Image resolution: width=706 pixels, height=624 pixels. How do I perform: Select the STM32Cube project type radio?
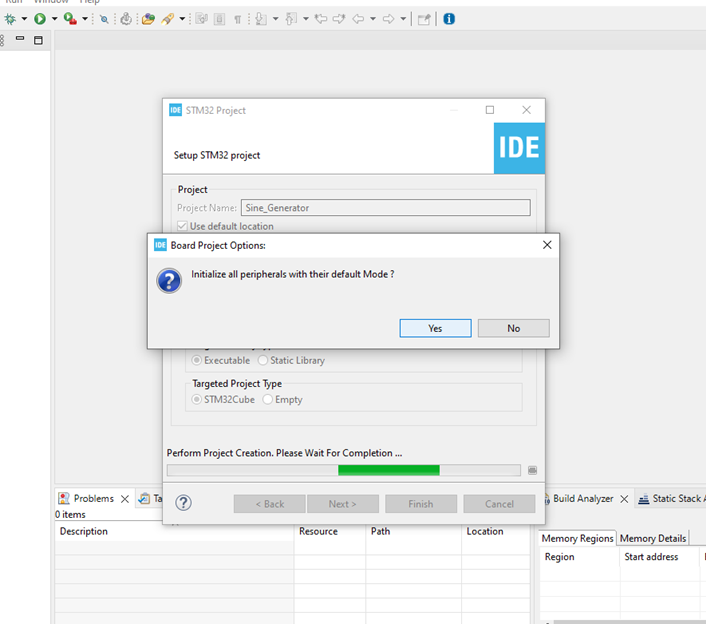197,399
